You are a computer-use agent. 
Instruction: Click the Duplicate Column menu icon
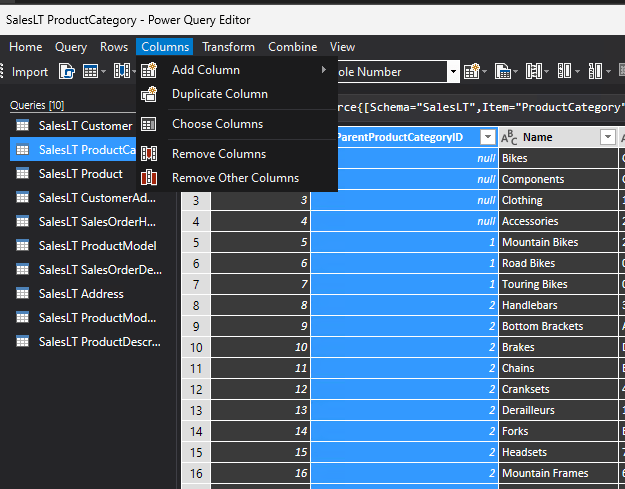point(149,94)
